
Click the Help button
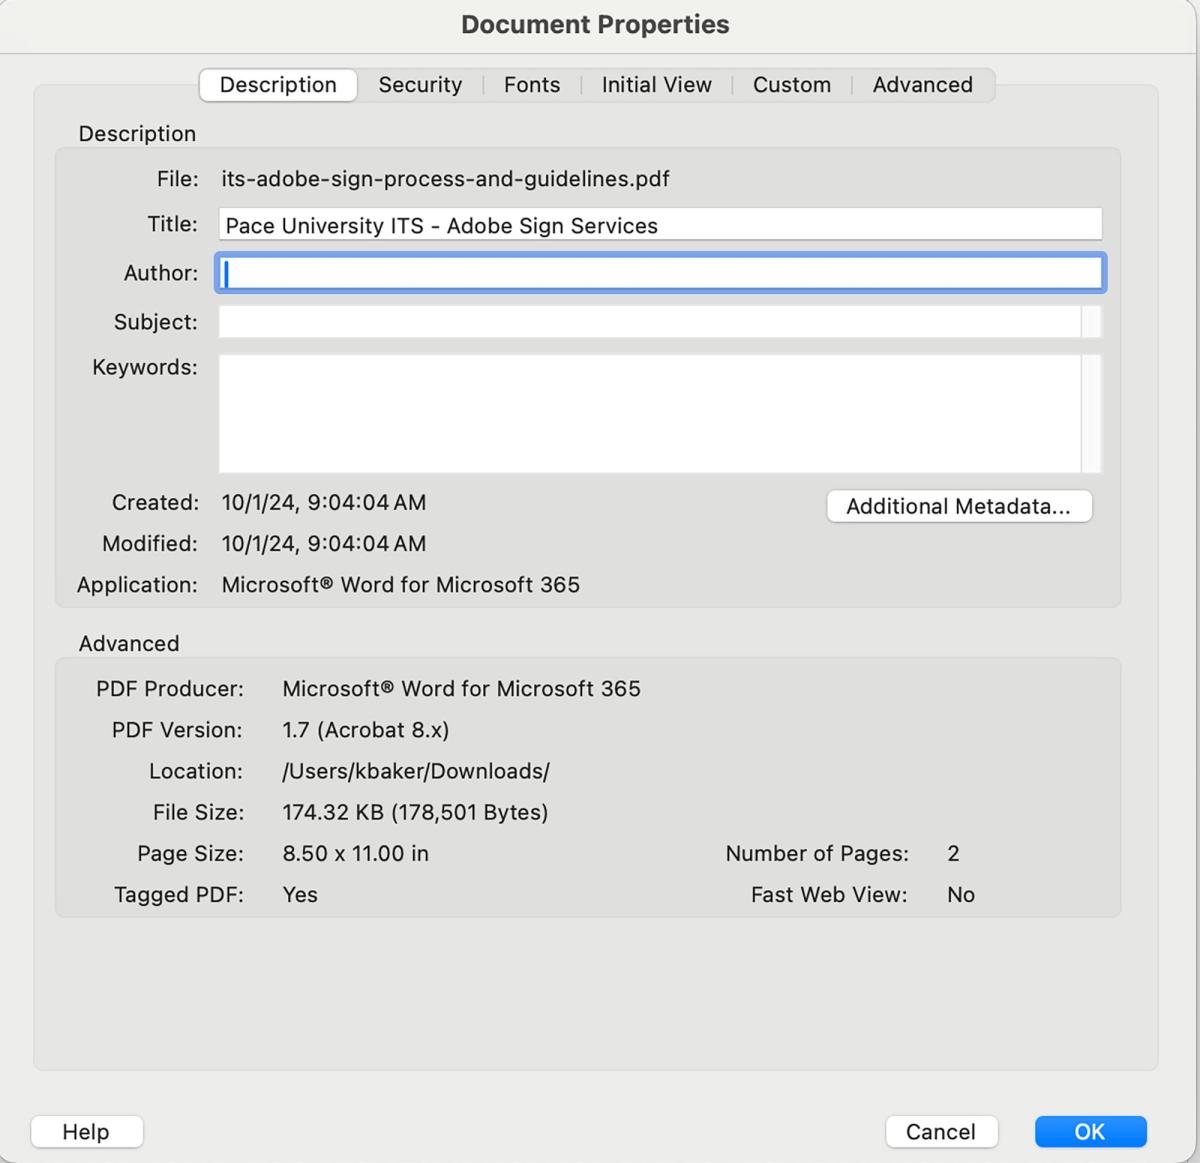87,1131
